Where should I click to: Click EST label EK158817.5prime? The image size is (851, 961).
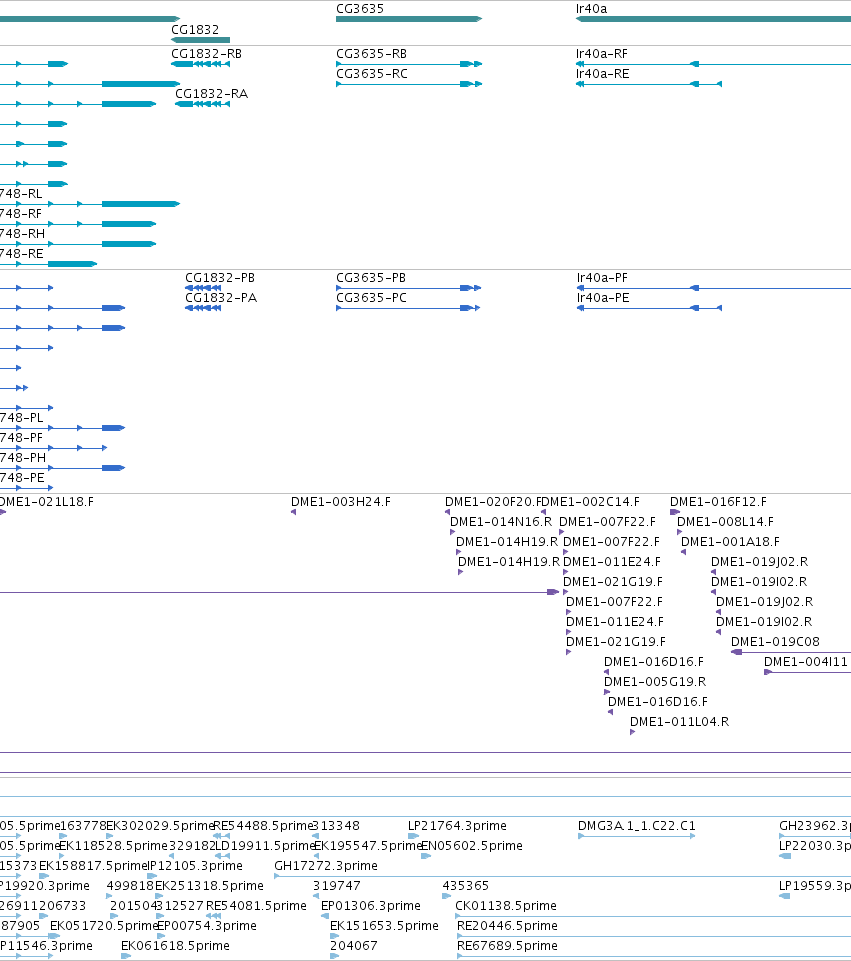pos(93,865)
